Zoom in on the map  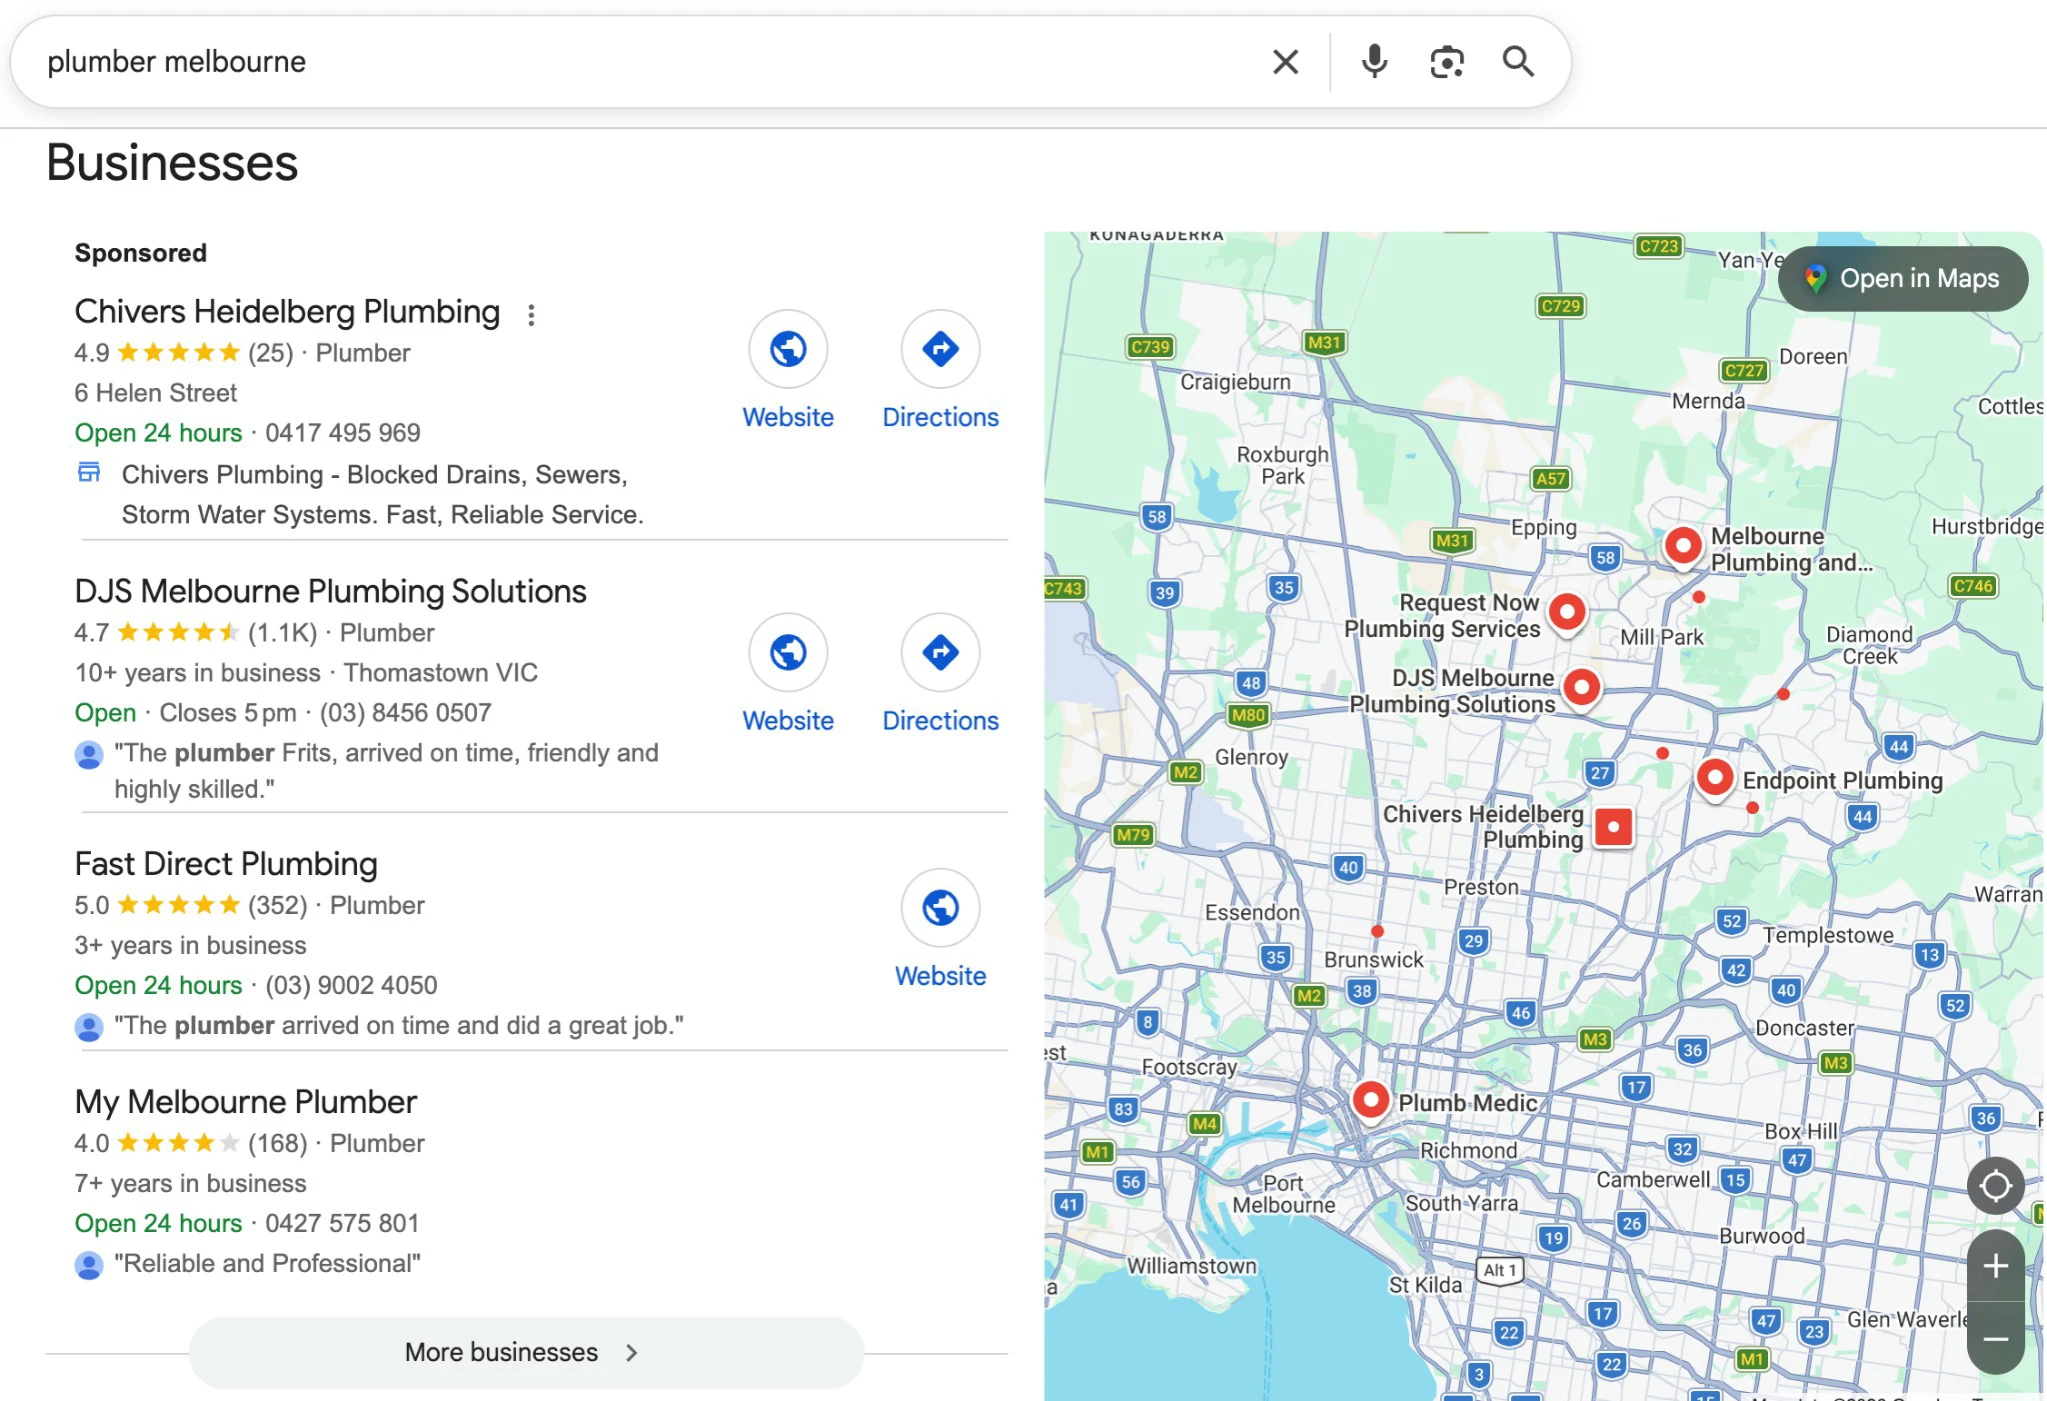1995,1266
